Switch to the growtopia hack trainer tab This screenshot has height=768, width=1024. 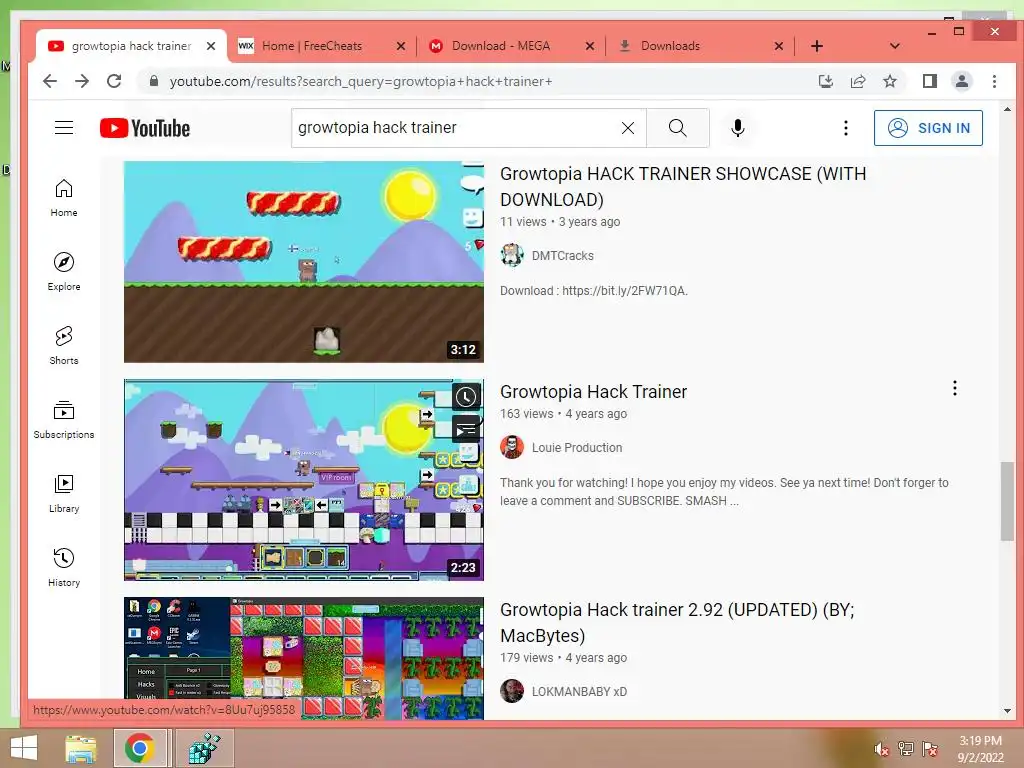coord(131,46)
